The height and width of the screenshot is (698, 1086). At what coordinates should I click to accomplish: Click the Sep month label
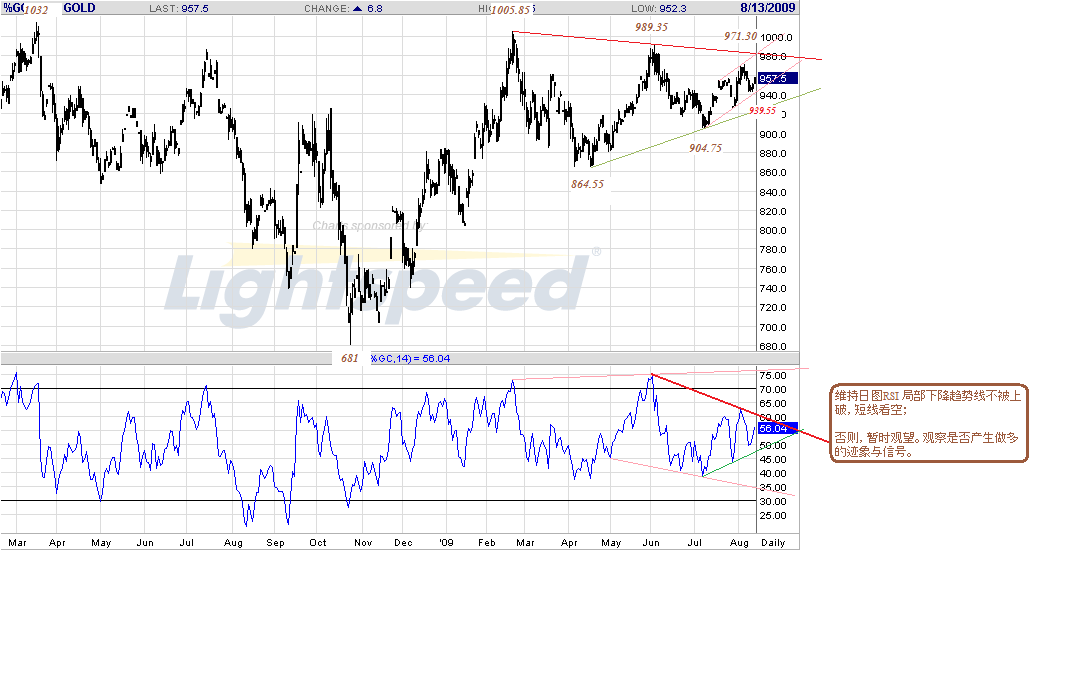tap(276, 543)
